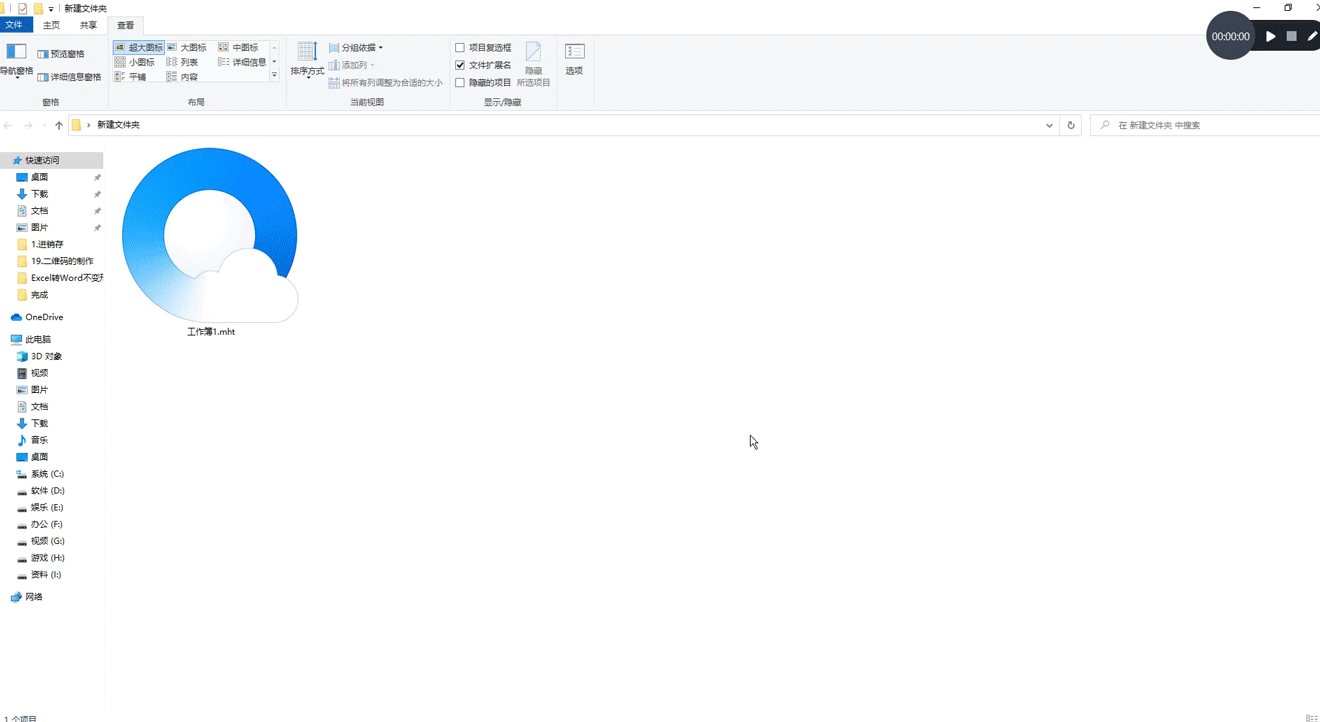Switch to the 主页 ribbon tab

(x=51, y=25)
